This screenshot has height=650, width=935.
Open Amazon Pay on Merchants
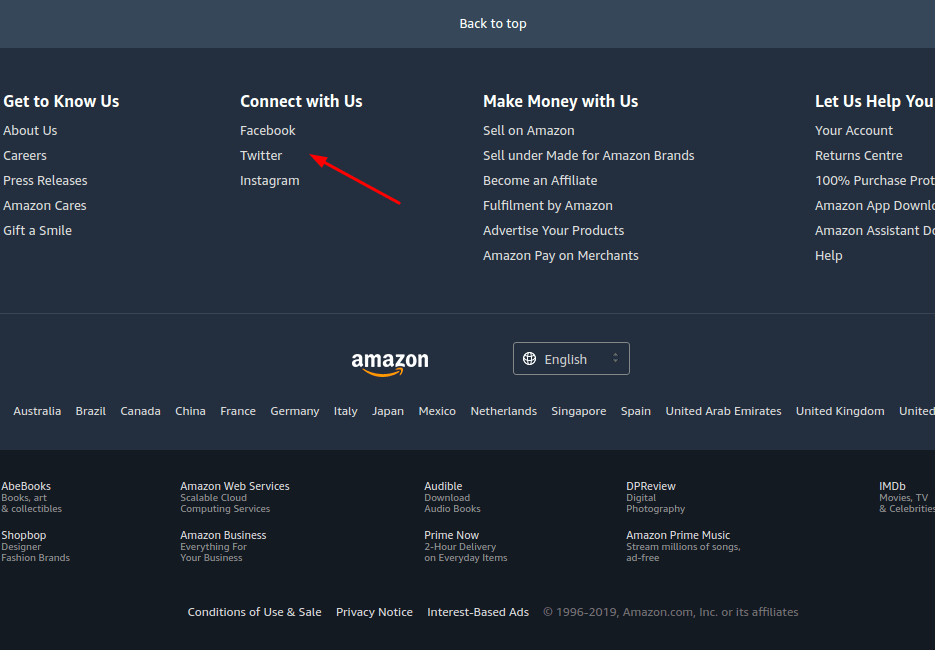click(x=561, y=256)
